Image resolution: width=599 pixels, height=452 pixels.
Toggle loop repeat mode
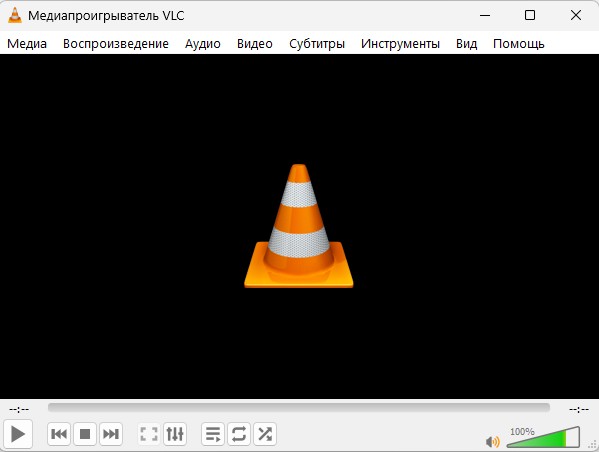coord(239,434)
